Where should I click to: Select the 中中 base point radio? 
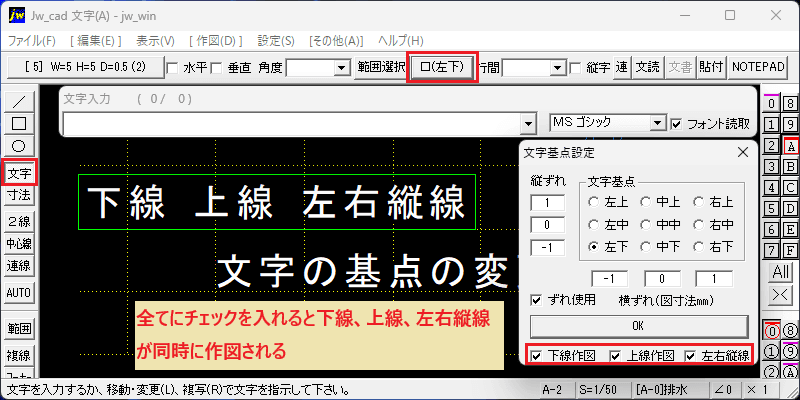click(x=646, y=224)
